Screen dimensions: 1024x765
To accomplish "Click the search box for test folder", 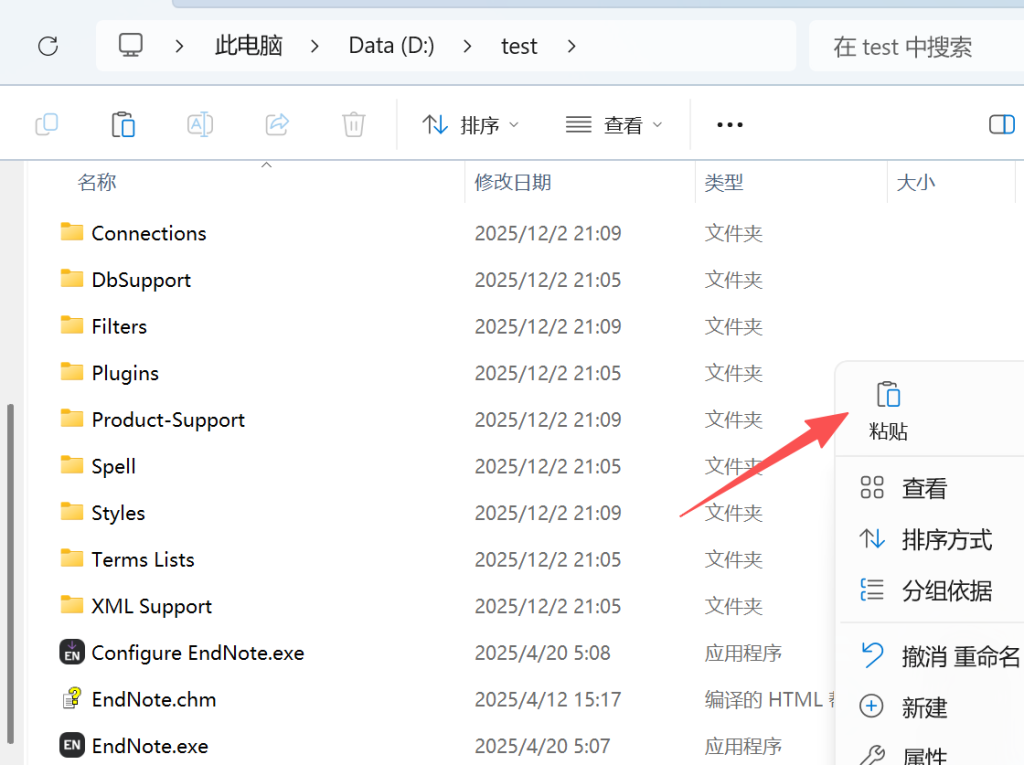I will click(915, 46).
